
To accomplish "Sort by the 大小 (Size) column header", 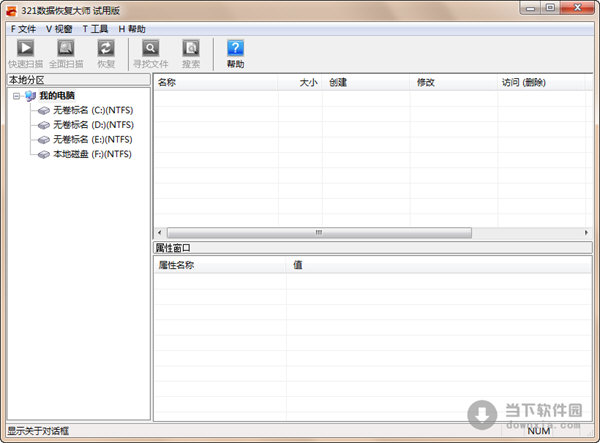I will pos(300,83).
